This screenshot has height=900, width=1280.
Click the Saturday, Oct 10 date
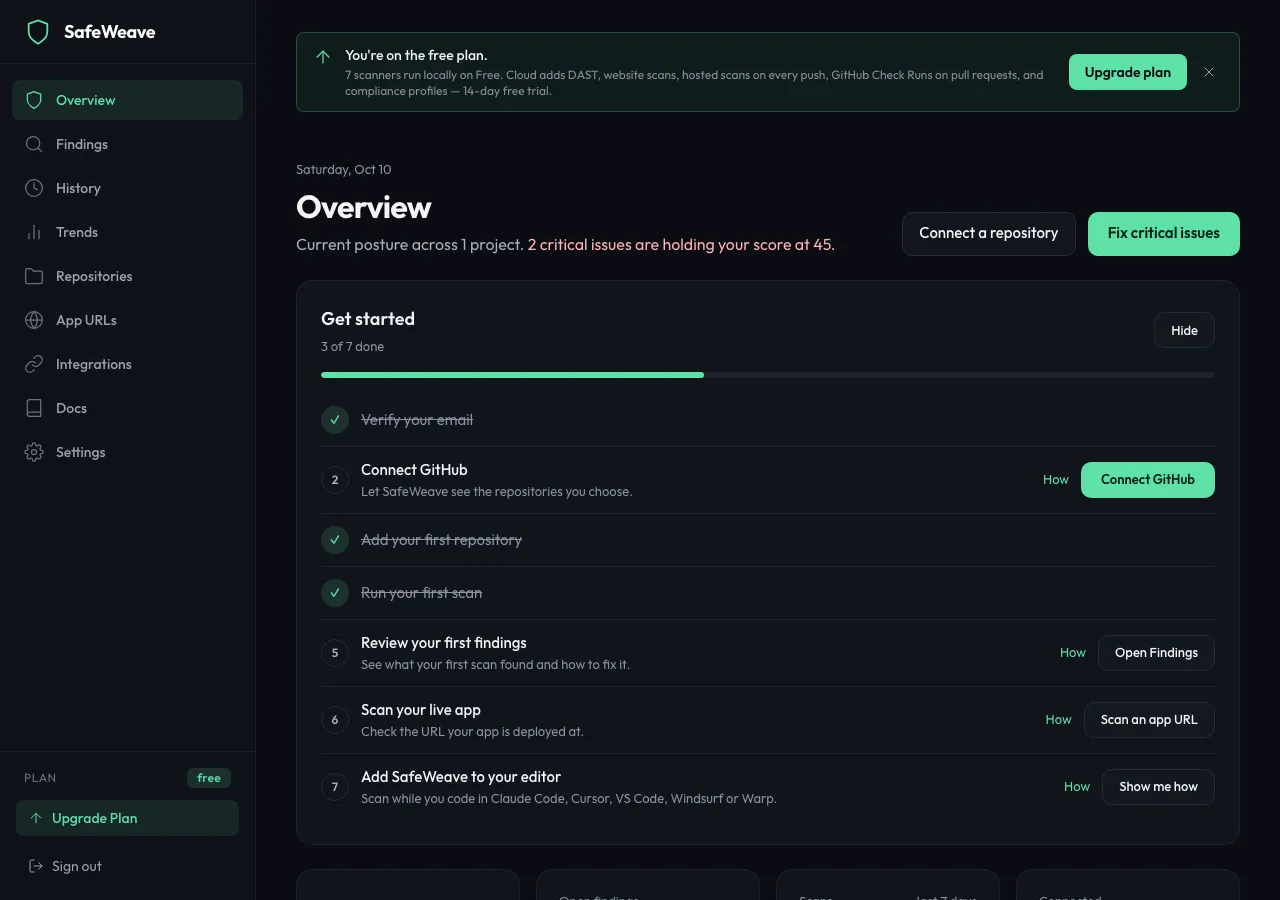click(344, 170)
